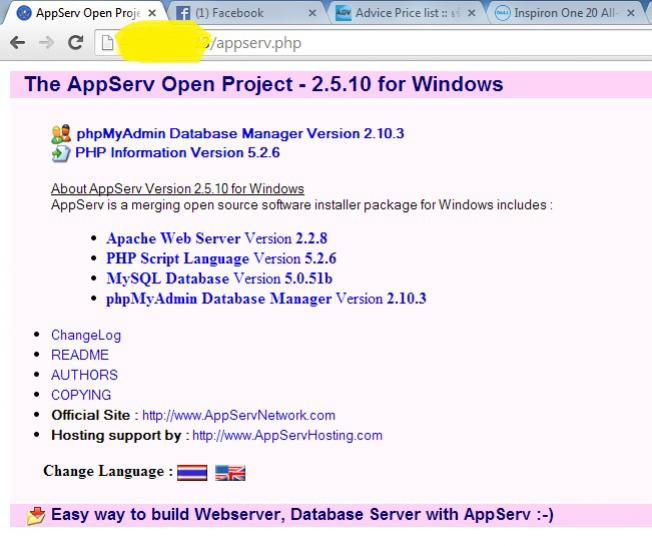
Task: Open PHP Script Language Version 5.2.6 link
Action: (221, 258)
